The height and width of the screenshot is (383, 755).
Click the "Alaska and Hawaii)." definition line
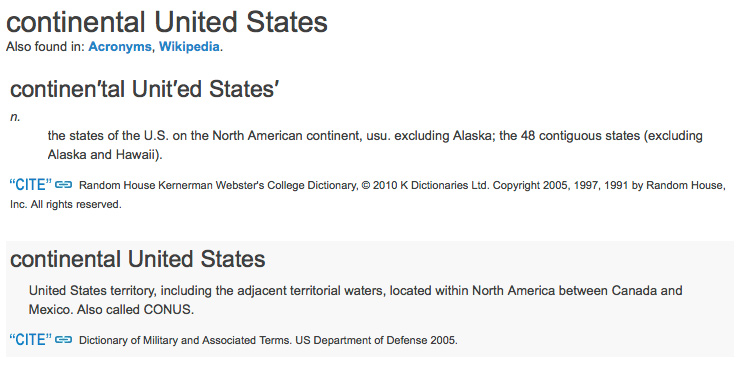click(x=105, y=155)
